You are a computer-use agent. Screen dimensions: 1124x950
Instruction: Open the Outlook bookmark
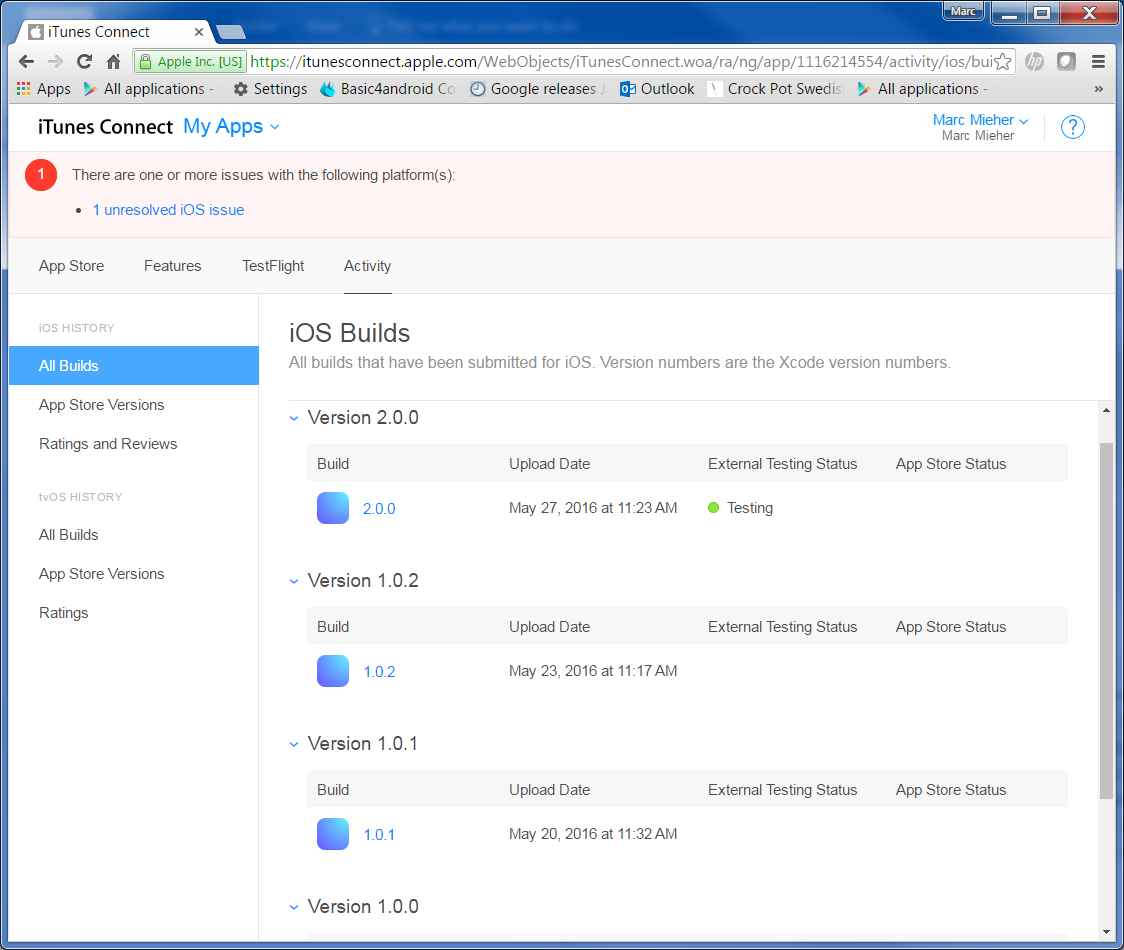point(657,89)
